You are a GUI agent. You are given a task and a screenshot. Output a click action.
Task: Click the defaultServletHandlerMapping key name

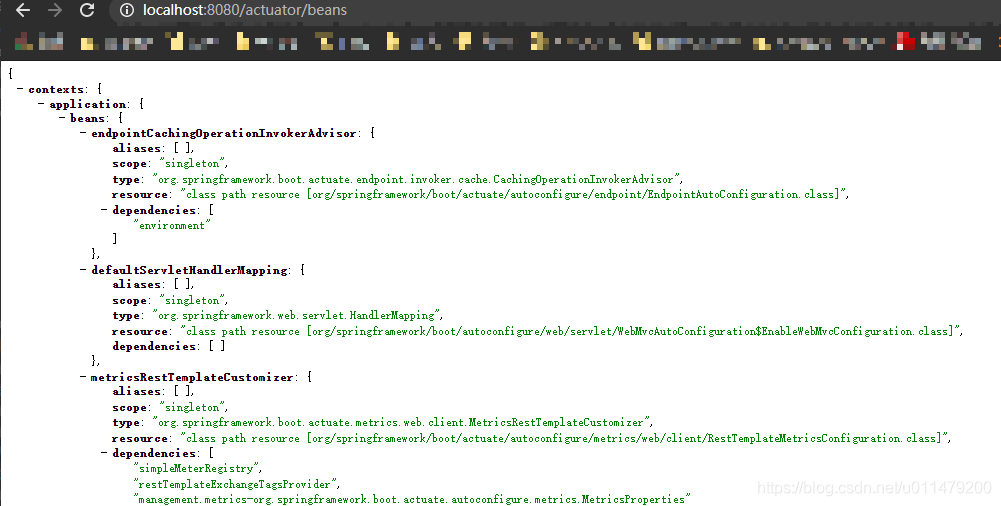pyautogui.click(x=189, y=270)
